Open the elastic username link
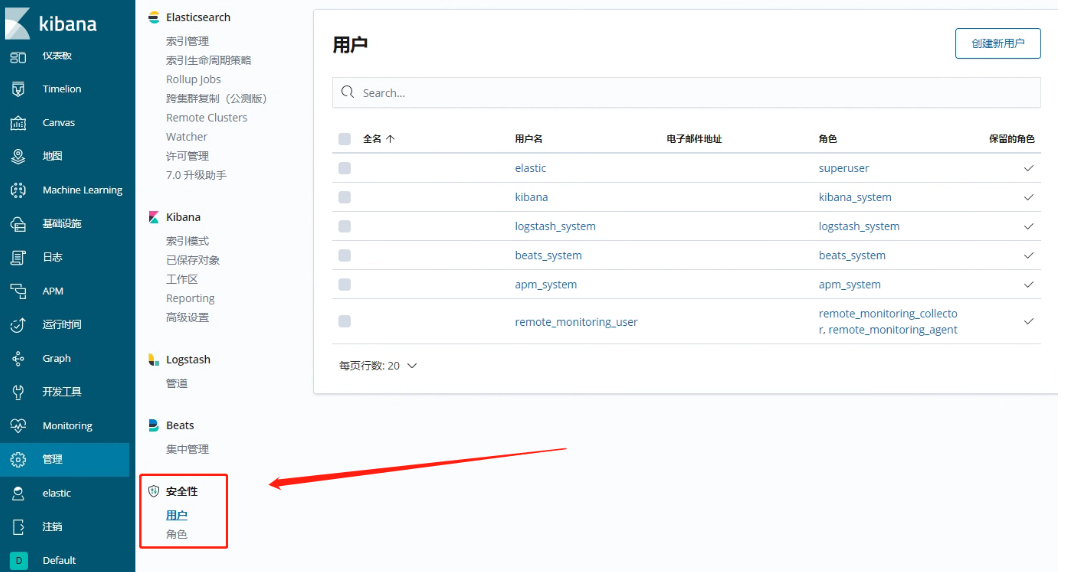 click(530, 168)
